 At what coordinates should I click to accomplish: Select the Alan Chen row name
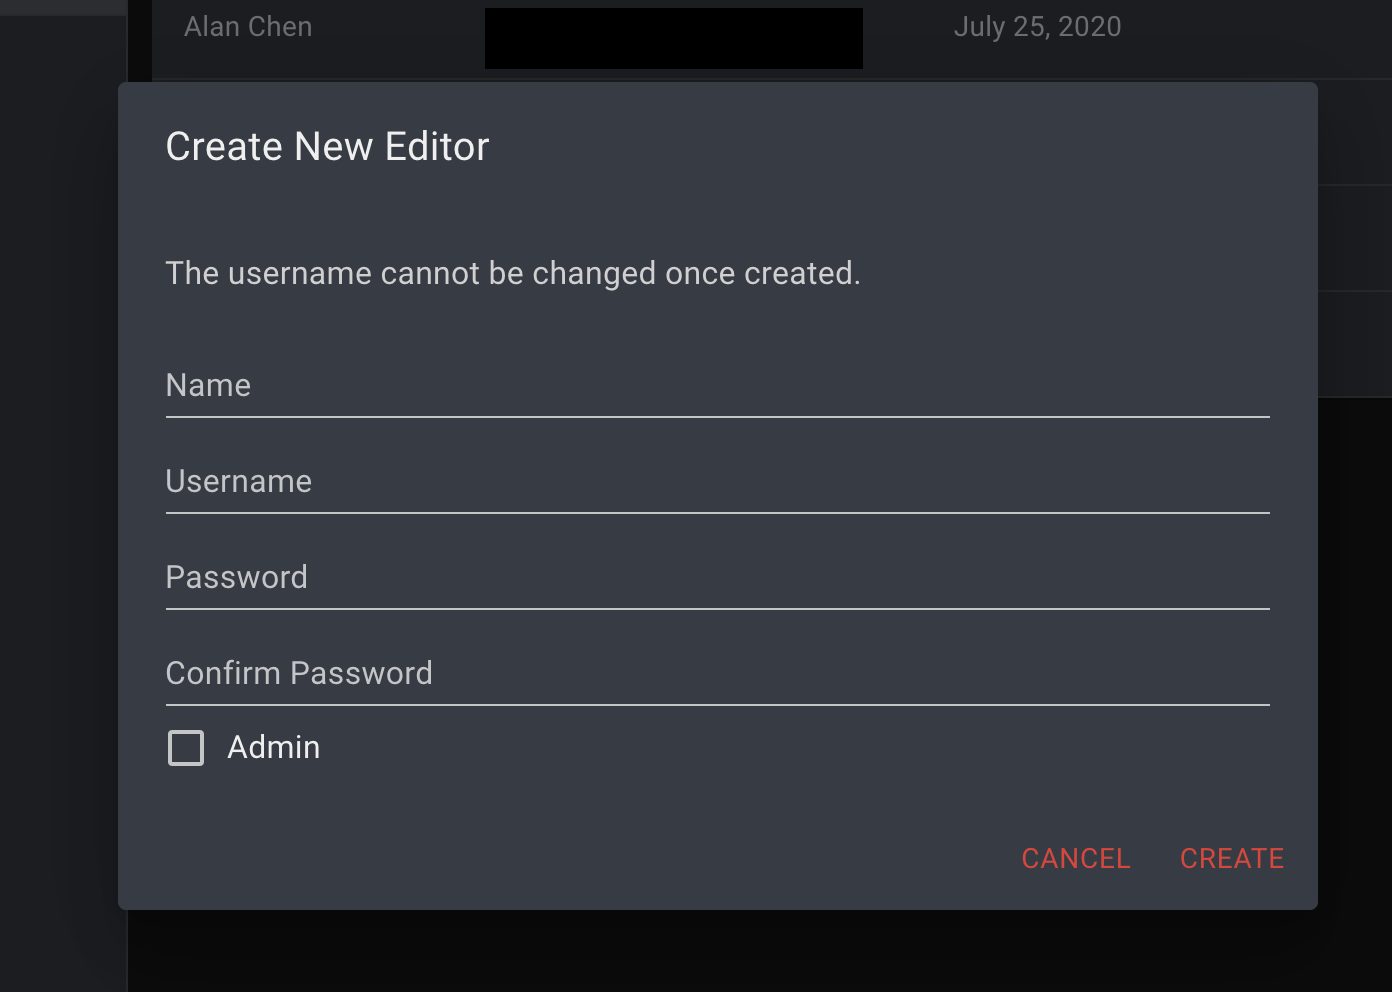click(248, 27)
